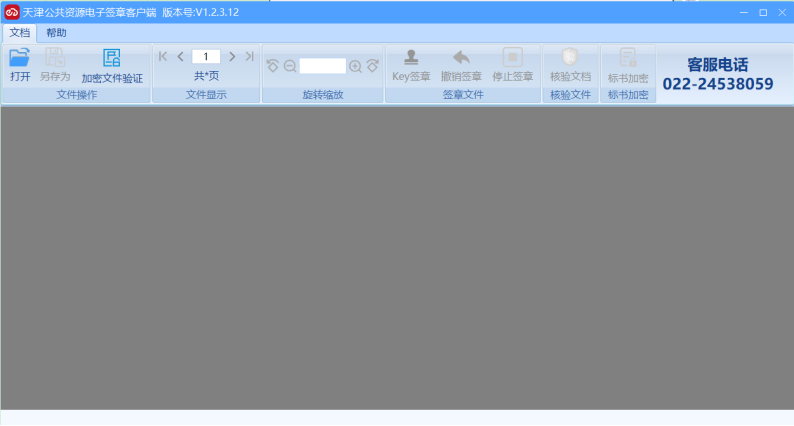Jump to the last page arrow
The width and height of the screenshot is (794, 426).
point(249,57)
